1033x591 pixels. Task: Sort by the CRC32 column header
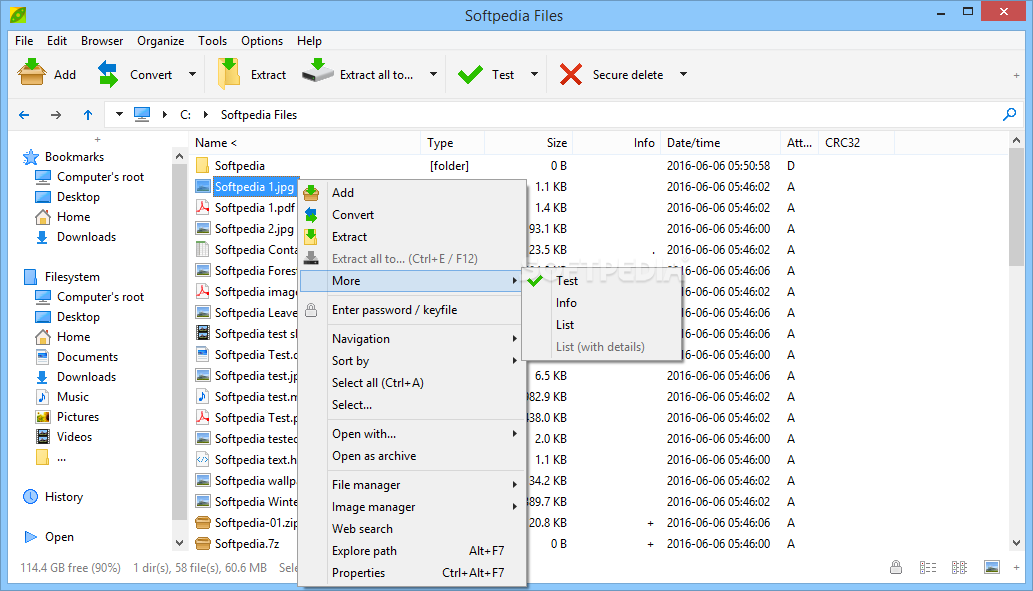(x=856, y=143)
